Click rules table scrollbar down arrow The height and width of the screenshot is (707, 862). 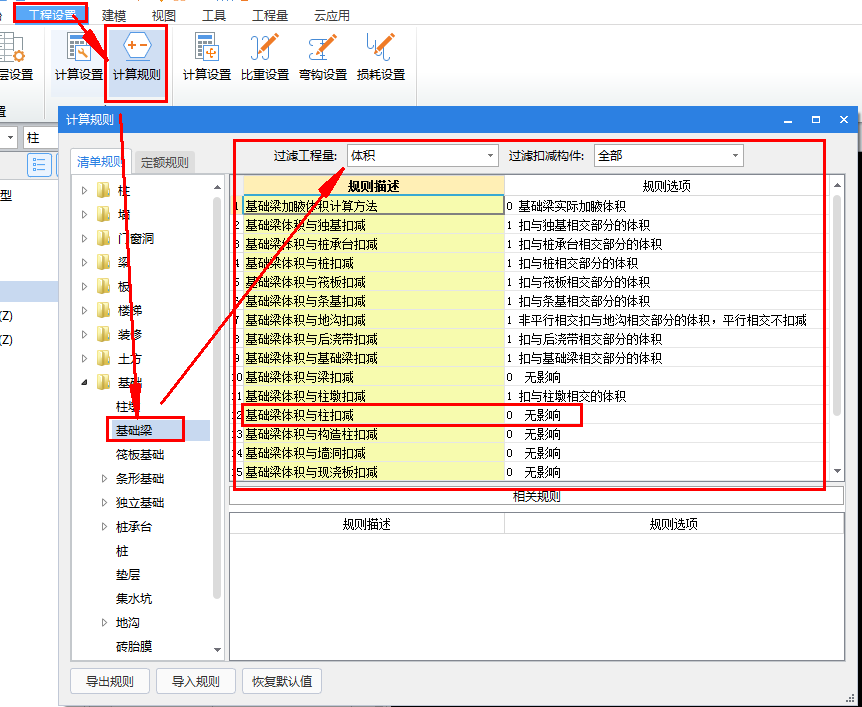click(837, 471)
